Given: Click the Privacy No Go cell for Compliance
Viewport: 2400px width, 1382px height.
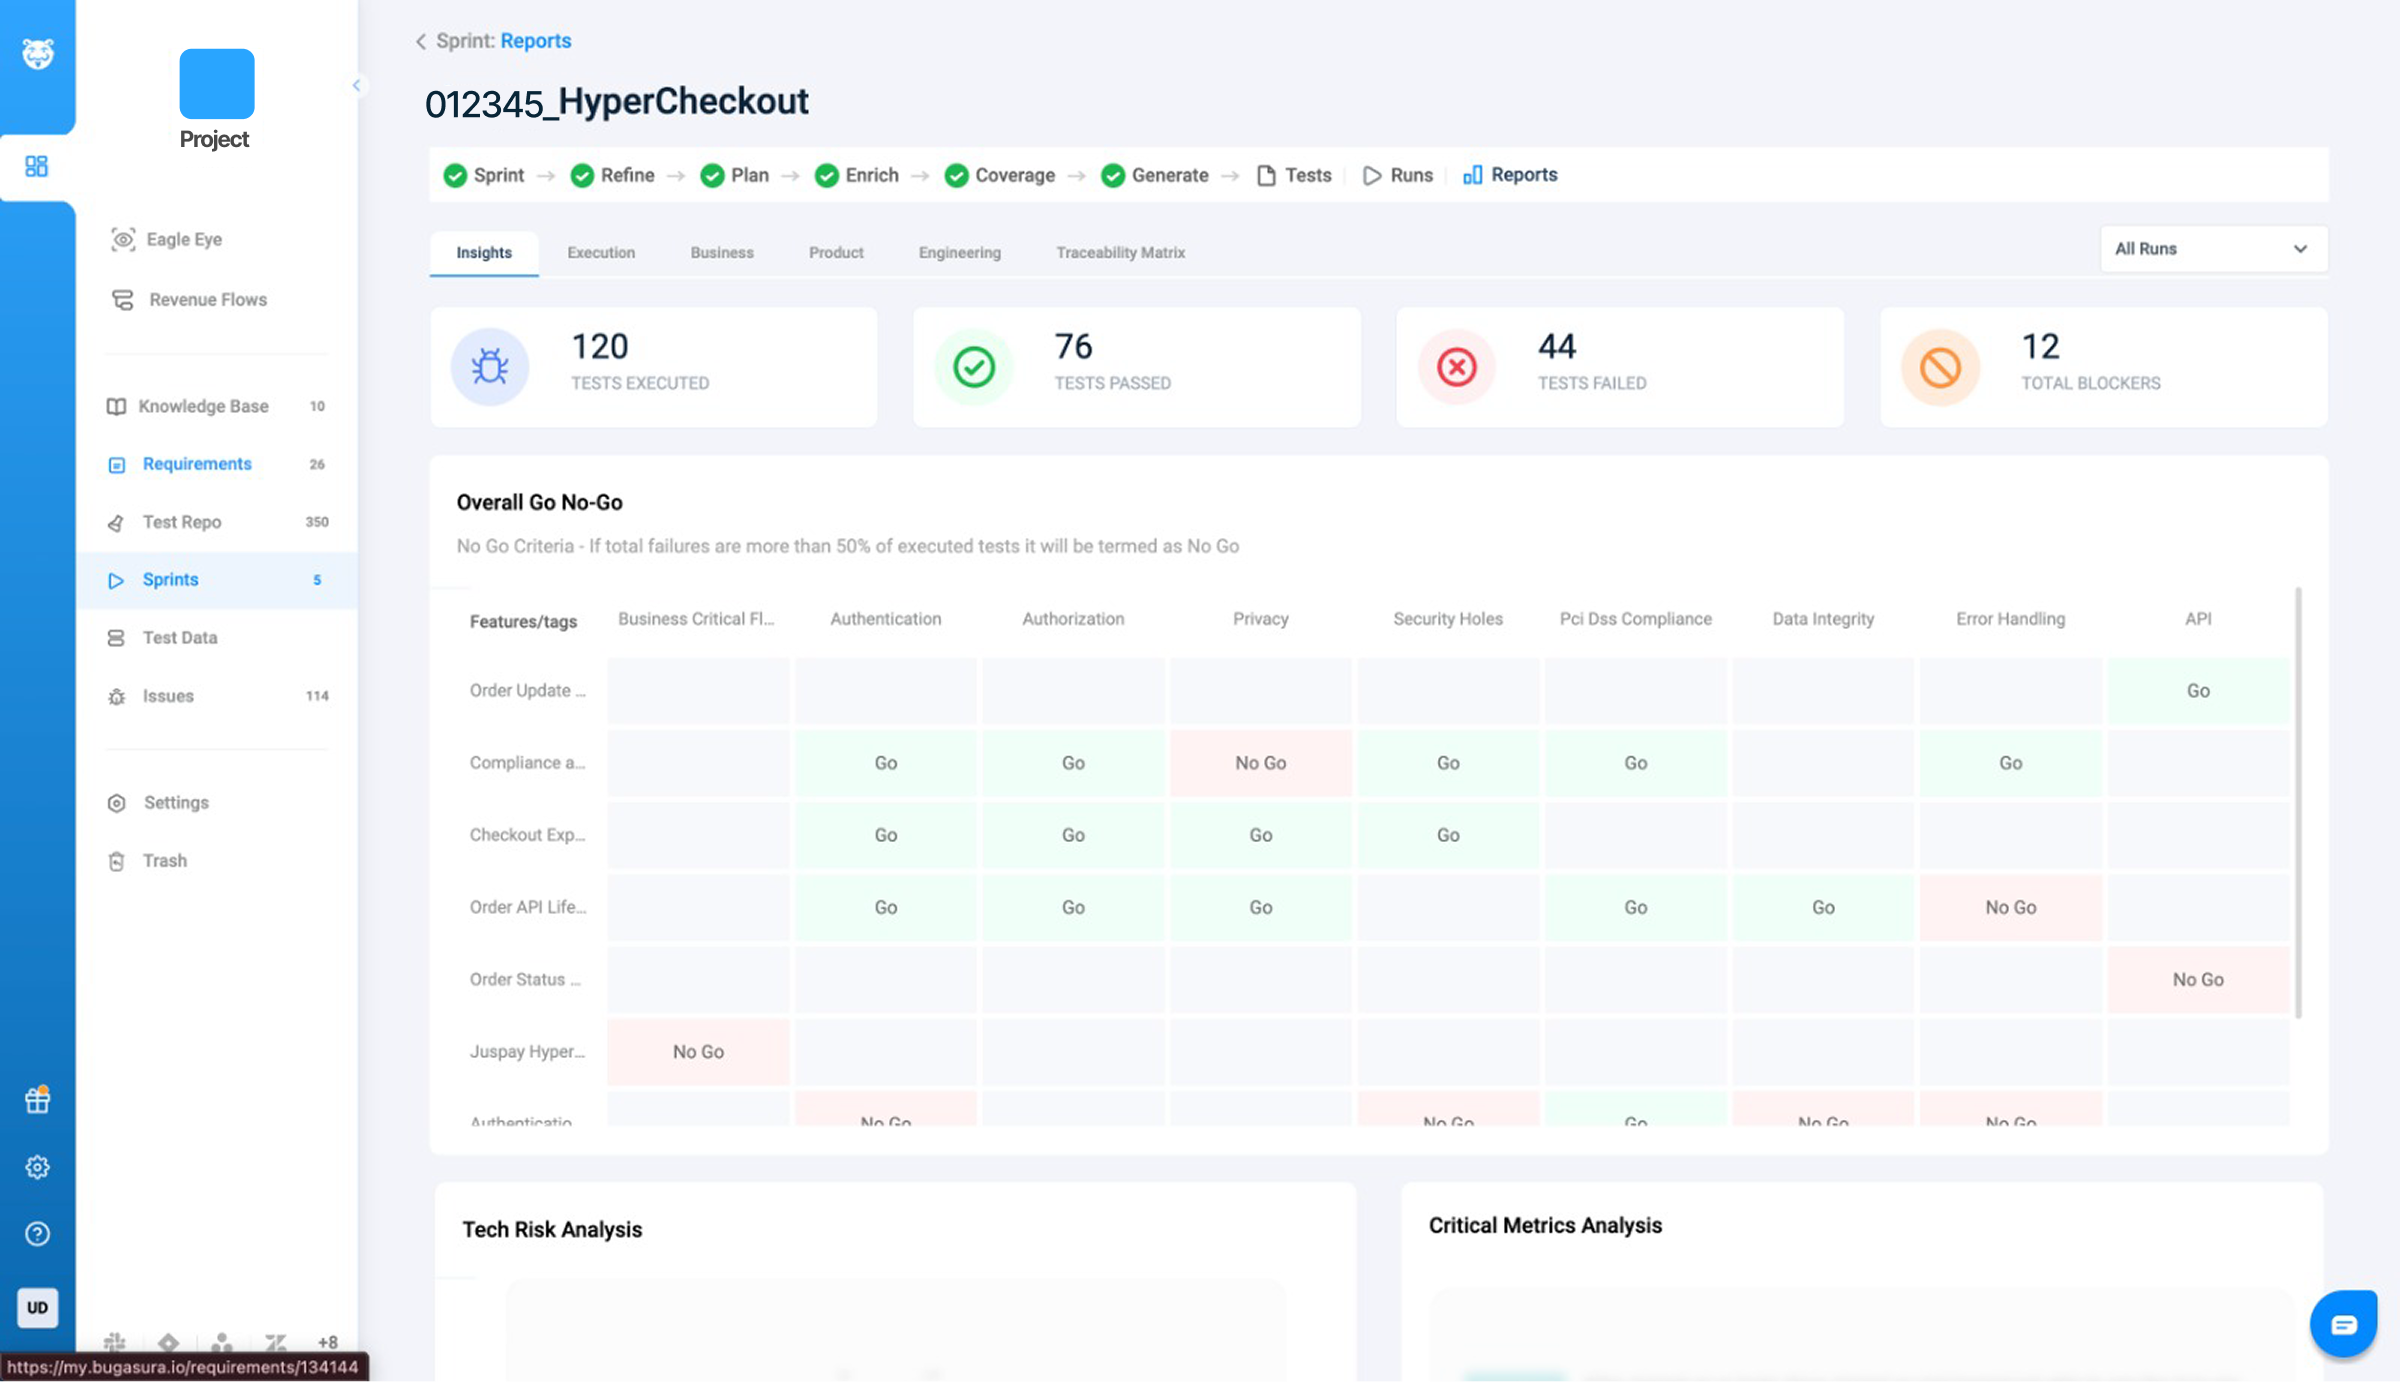Looking at the screenshot, I should point(1260,763).
